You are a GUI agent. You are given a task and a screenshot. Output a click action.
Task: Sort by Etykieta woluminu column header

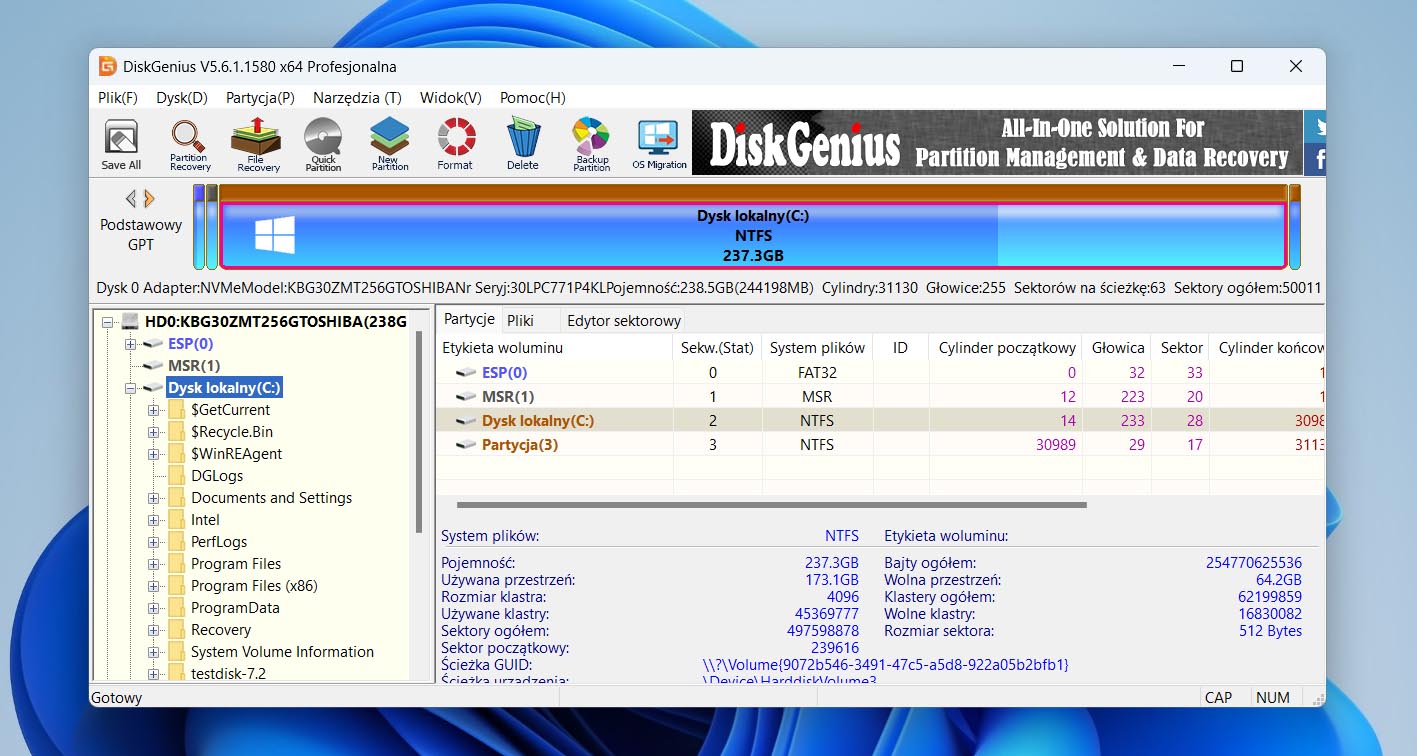click(554, 348)
